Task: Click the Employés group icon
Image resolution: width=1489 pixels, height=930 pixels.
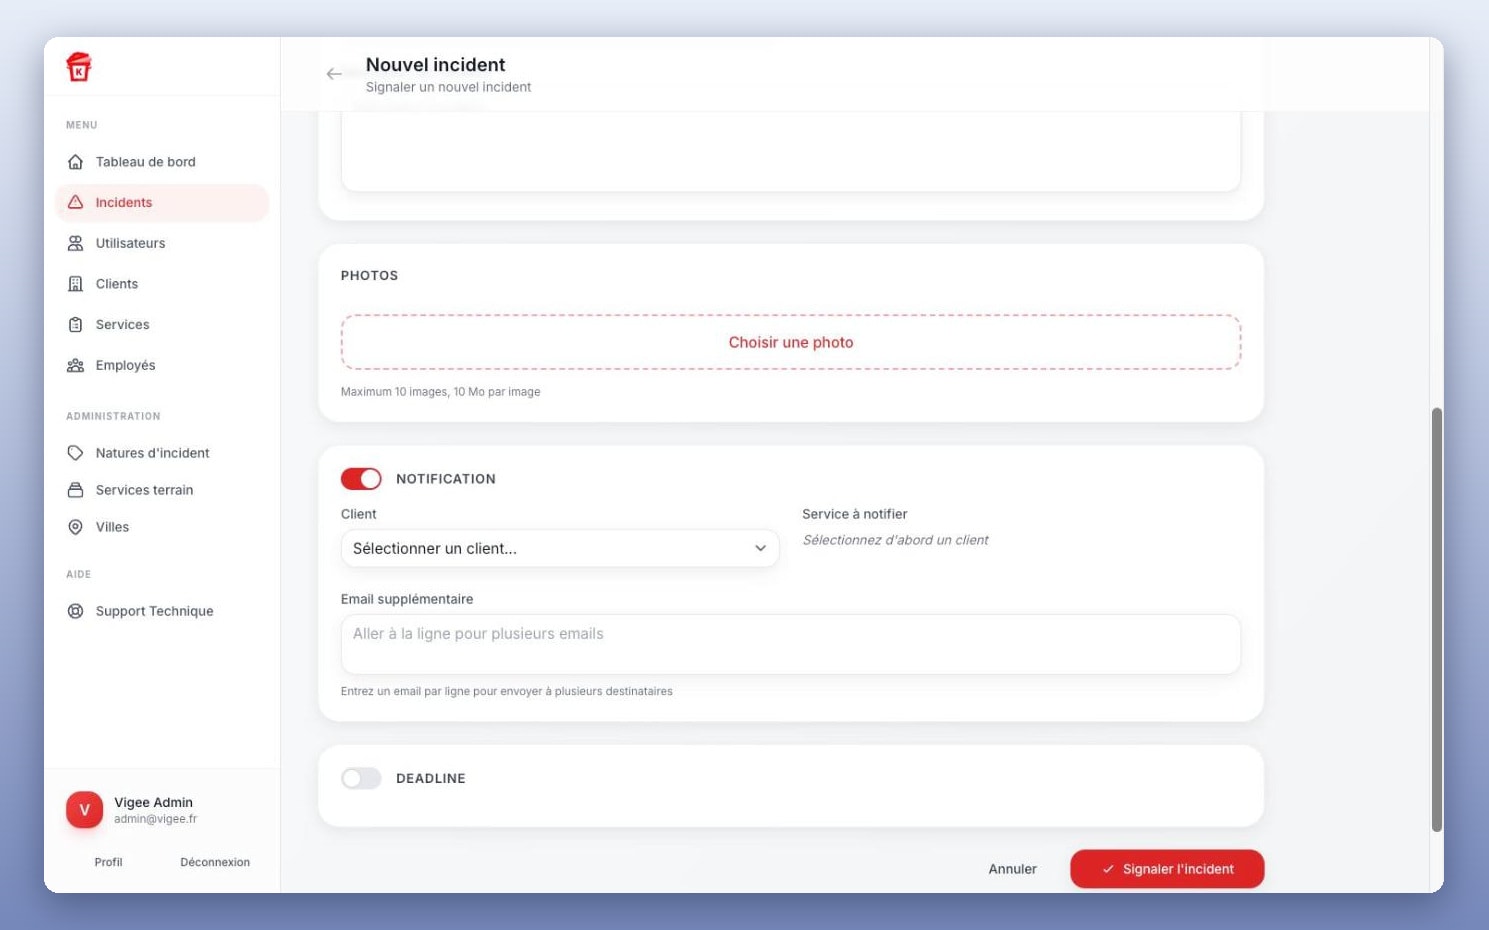Action: 75,365
